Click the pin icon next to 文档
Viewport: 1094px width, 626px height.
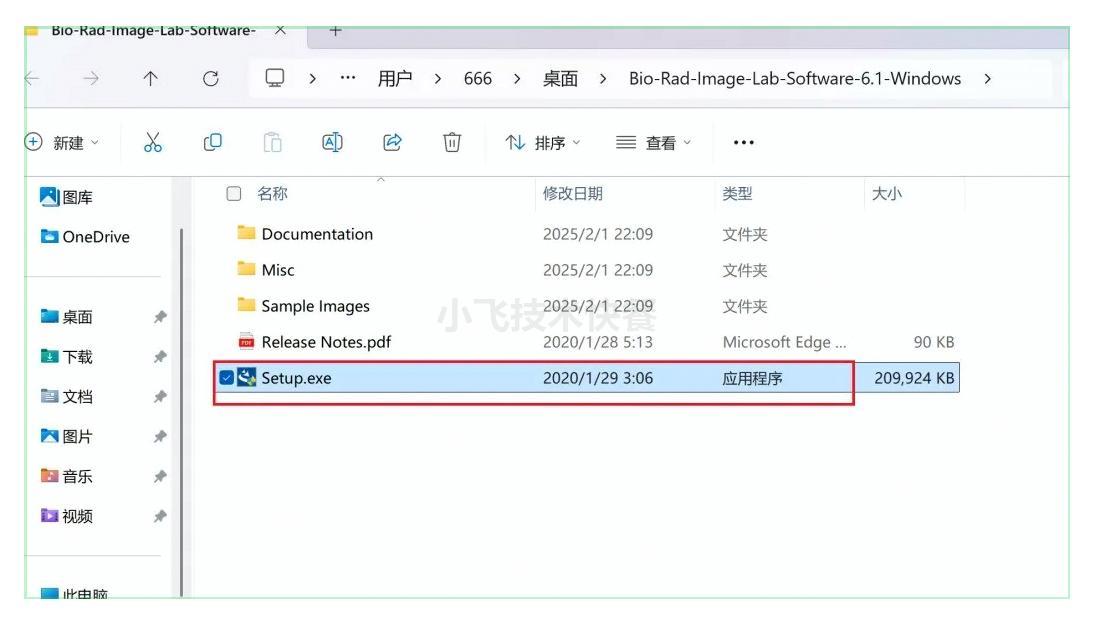click(160, 396)
